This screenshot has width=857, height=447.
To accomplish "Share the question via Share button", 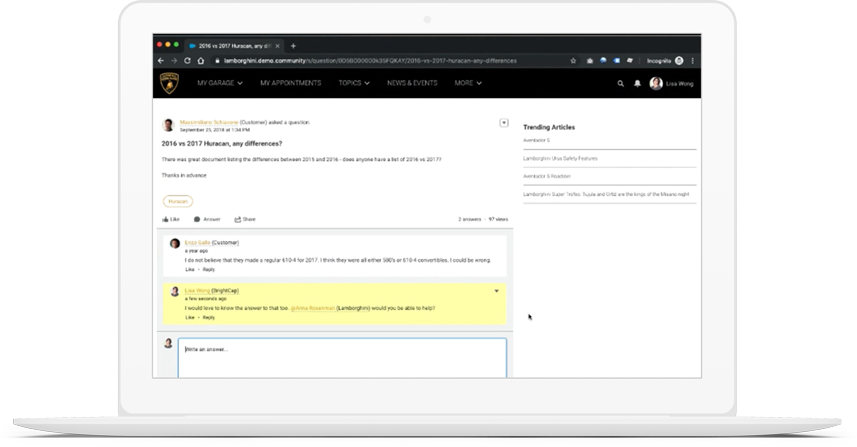I will pos(245,219).
